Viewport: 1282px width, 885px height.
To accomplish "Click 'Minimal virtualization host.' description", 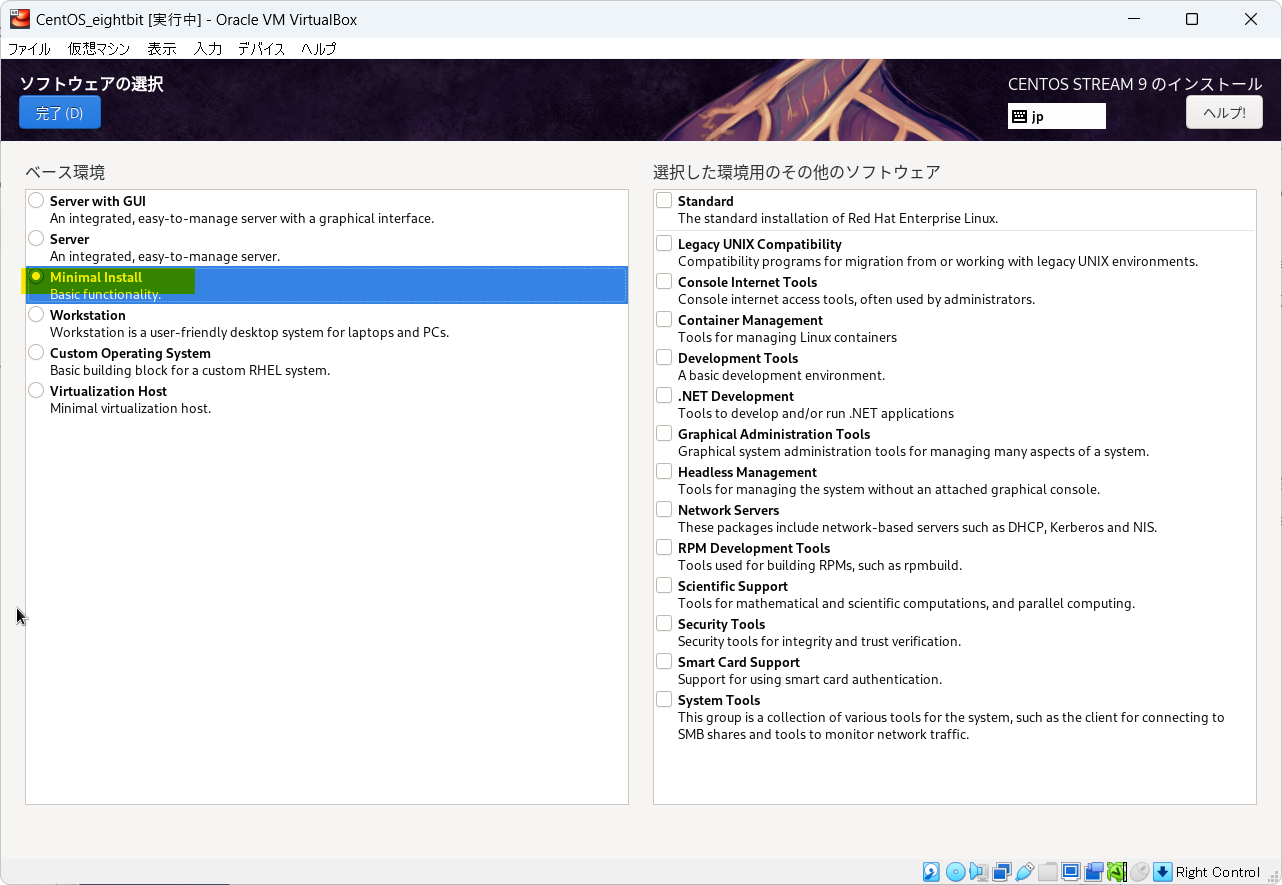I will [130, 408].
